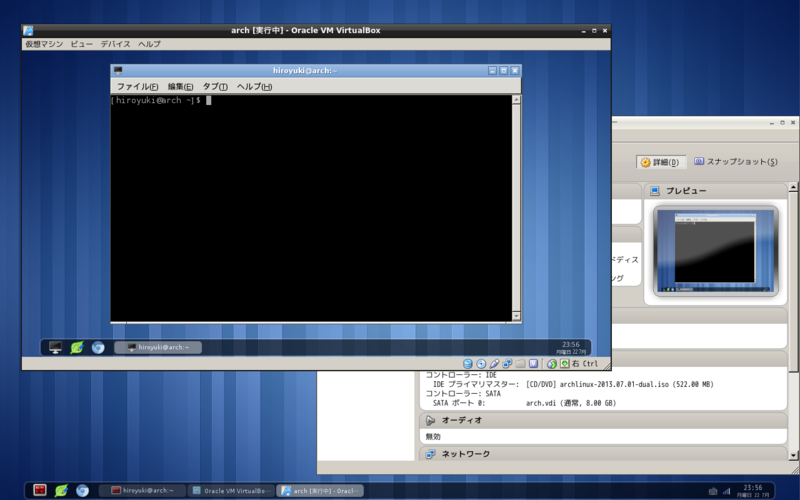The image size is (800, 500).
Task: Click the arch.vdi (通常, 8.00 GB) entry
Action: [x=571, y=403]
